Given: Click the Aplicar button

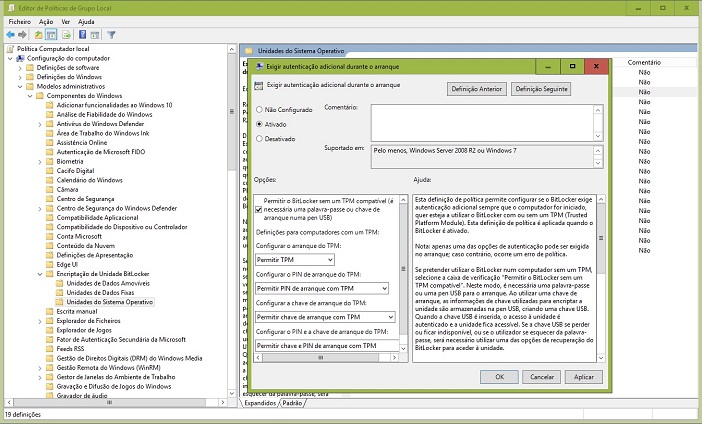Looking at the screenshot, I should pyautogui.click(x=584, y=377).
